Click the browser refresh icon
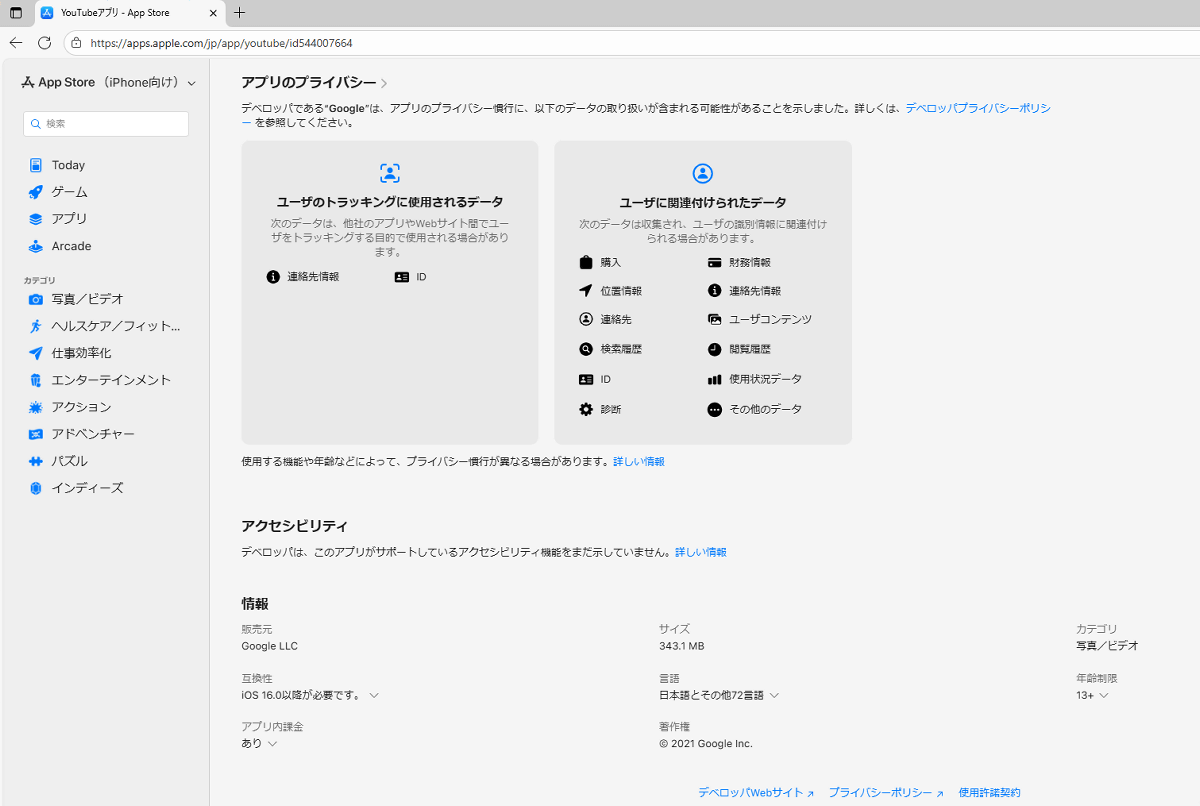This screenshot has width=1200, height=806. pos(44,43)
